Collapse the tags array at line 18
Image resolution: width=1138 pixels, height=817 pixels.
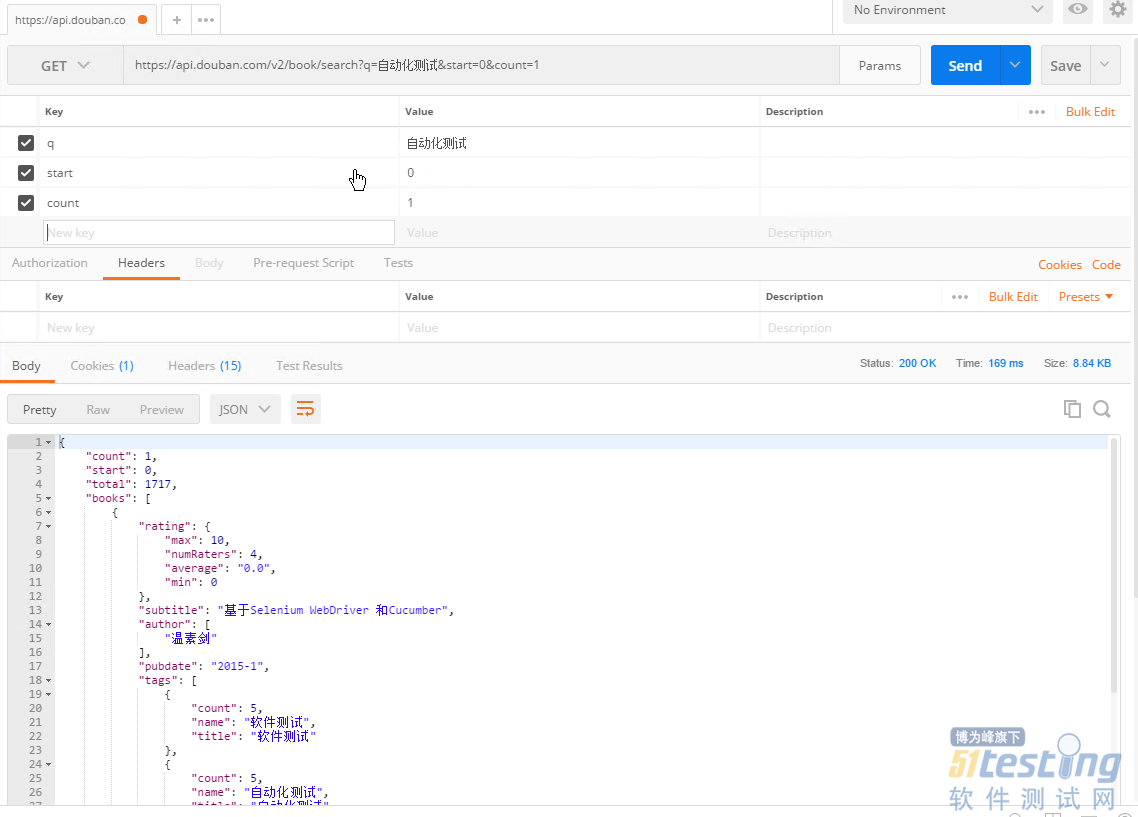[49, 681]
